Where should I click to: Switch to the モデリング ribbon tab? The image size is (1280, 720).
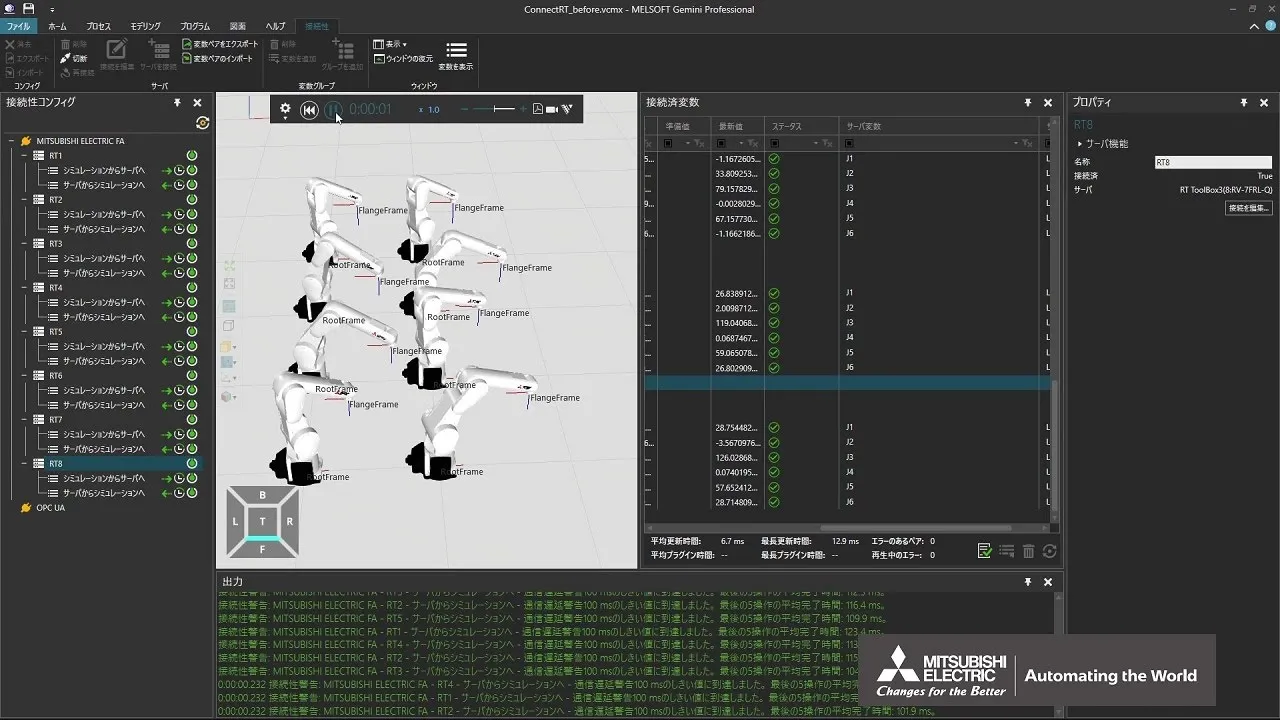[x=145, y=26]
